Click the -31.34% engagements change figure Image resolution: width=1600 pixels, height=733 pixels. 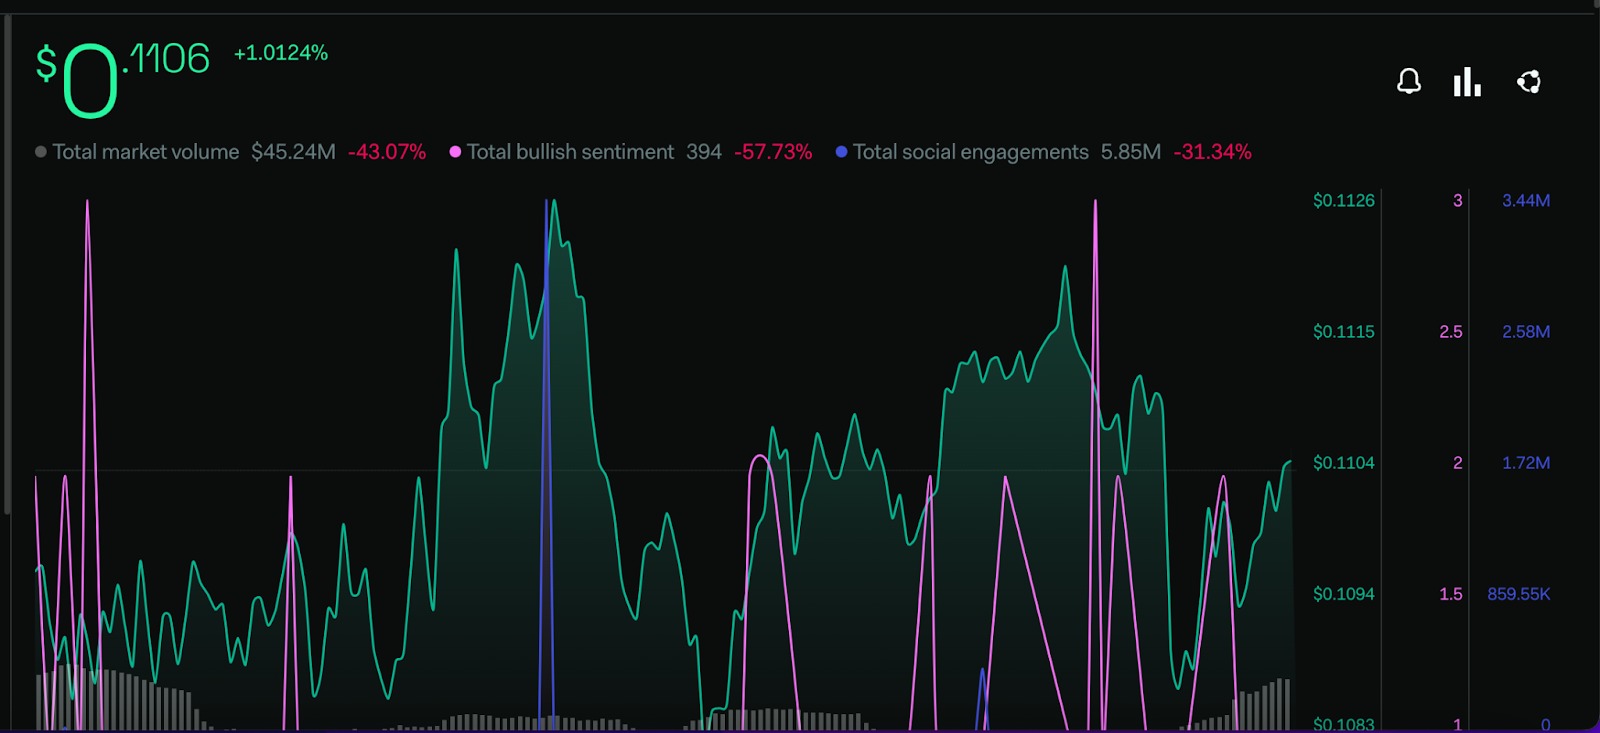click(1213, 152)
